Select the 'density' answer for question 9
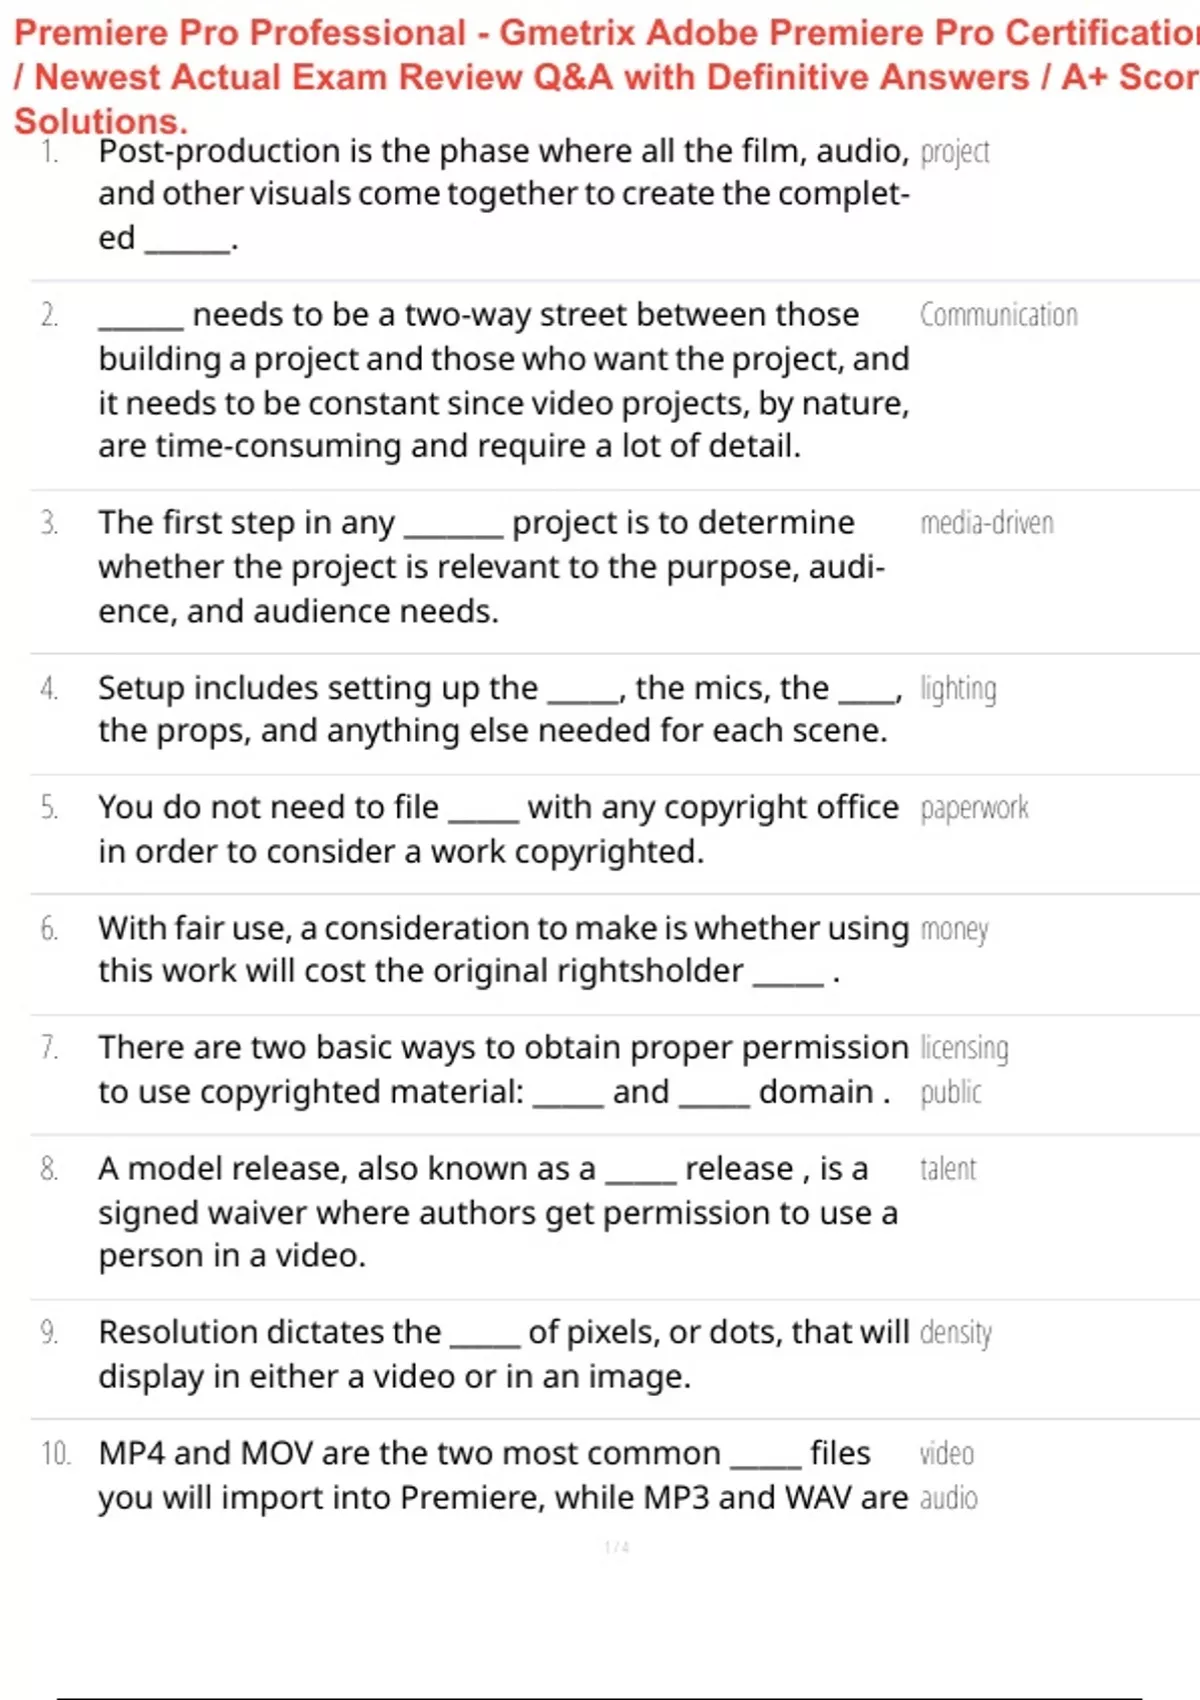This screenshot has height=1700, width=1200. pos(956,1333)
